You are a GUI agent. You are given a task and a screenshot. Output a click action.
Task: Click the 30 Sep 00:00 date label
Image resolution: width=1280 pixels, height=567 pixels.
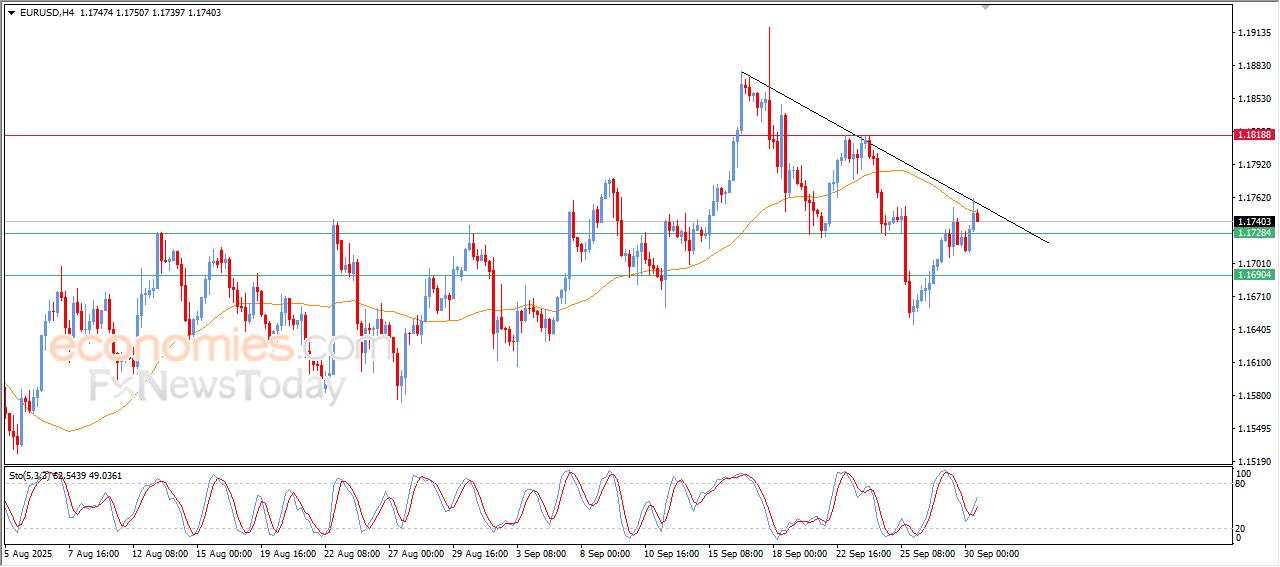pos(992,553)
